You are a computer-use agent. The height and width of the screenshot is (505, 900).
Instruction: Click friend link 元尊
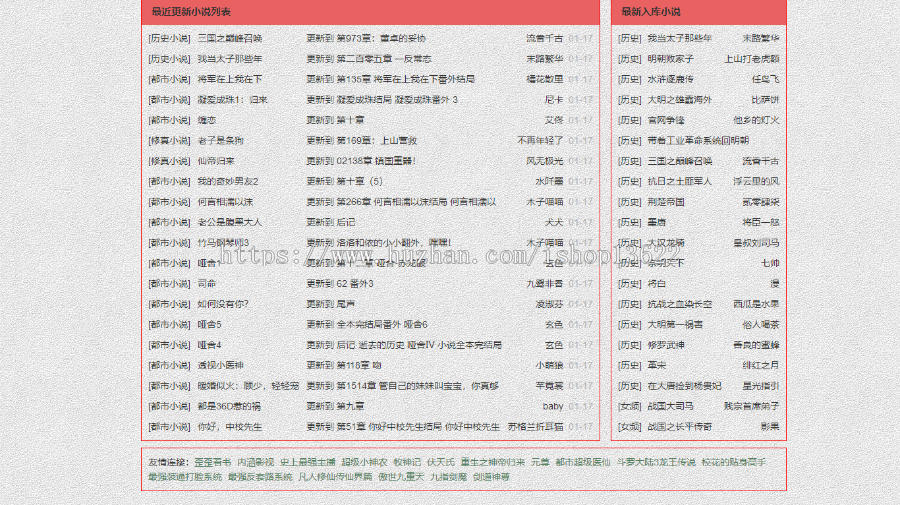pos(540,462)
